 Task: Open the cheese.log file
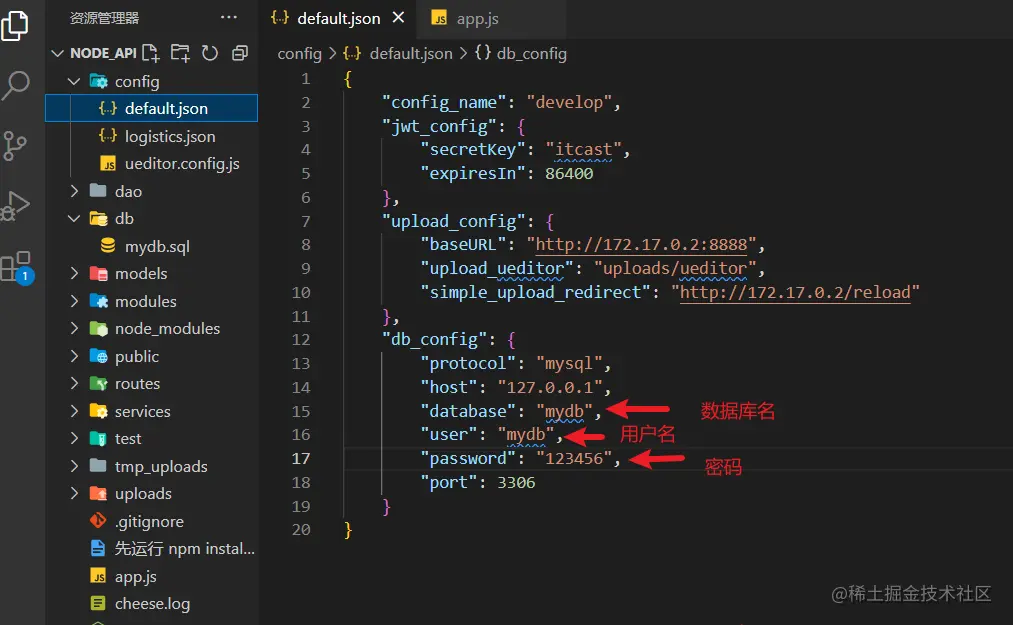pyautogui.click(x=151, y=604)
